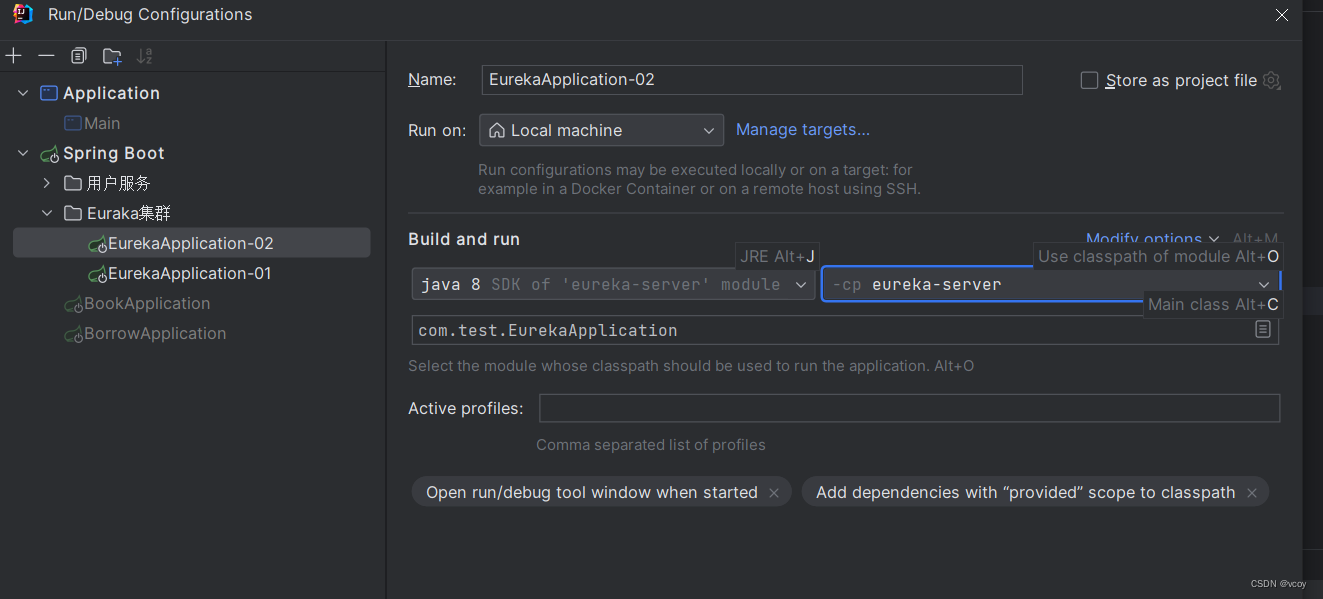Click the Main configuration icon
This screenshot has height=599, width=1323.
point(73,123)
